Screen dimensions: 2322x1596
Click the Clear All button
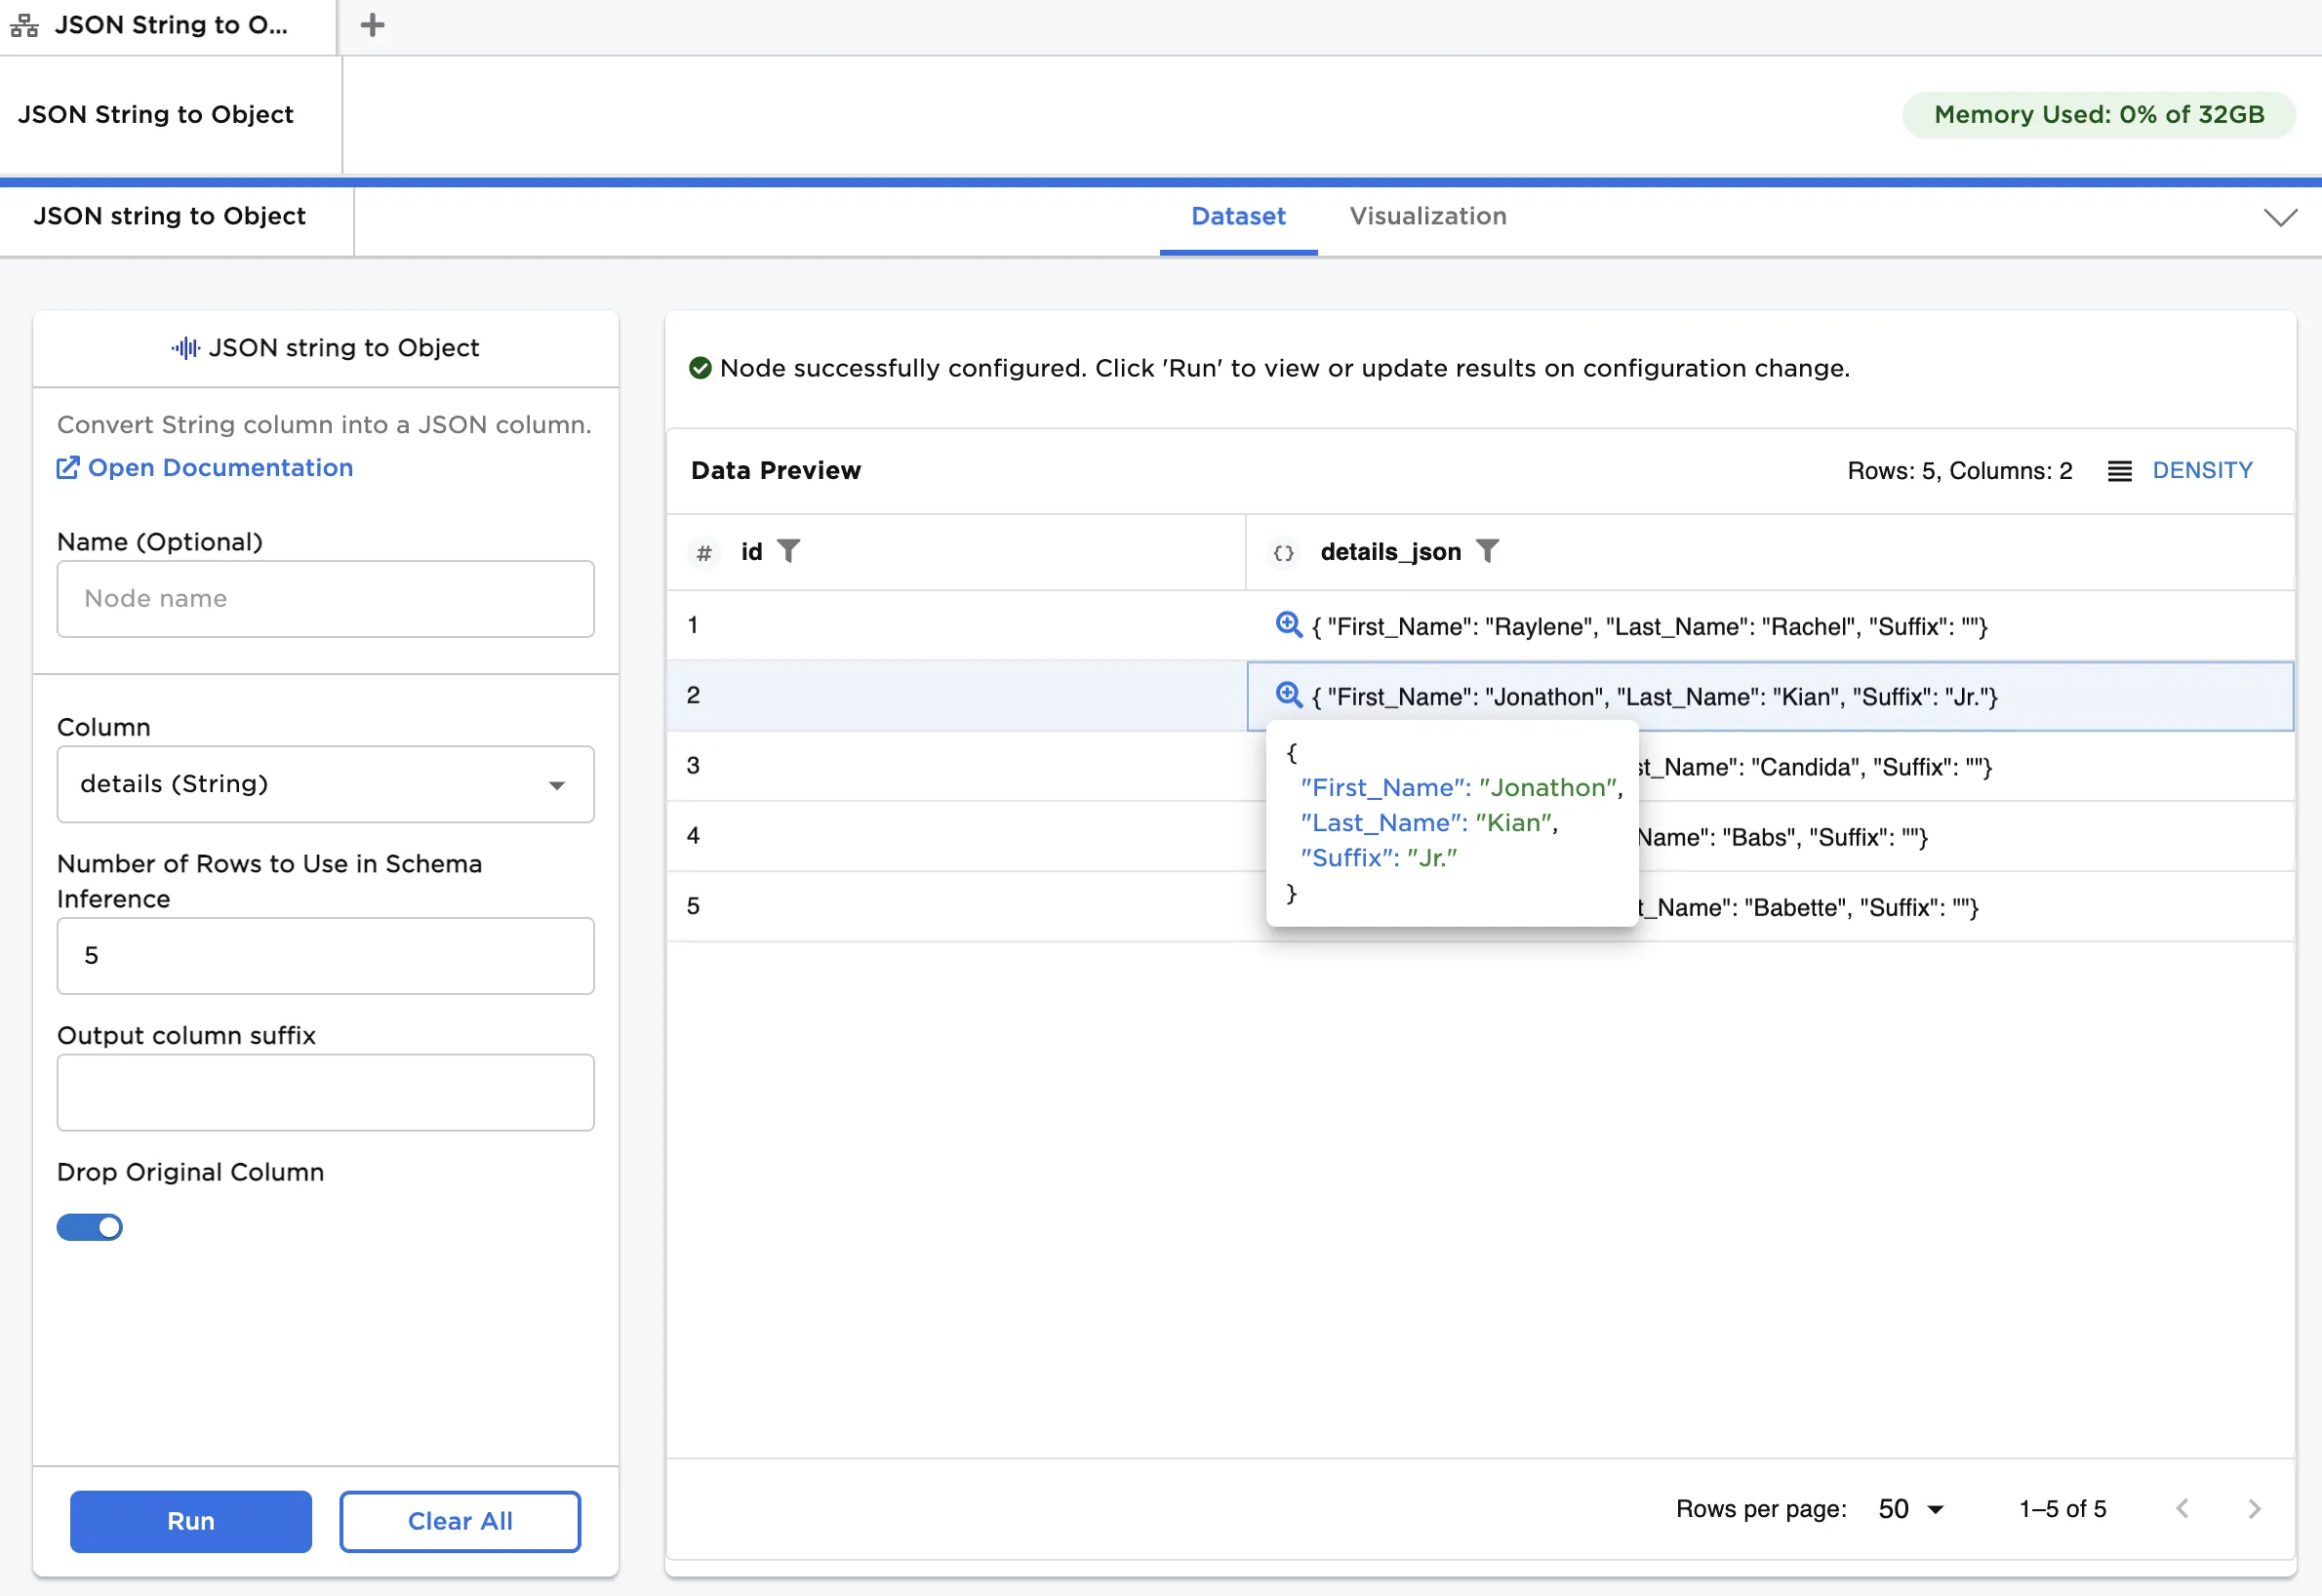point(460,1521)
